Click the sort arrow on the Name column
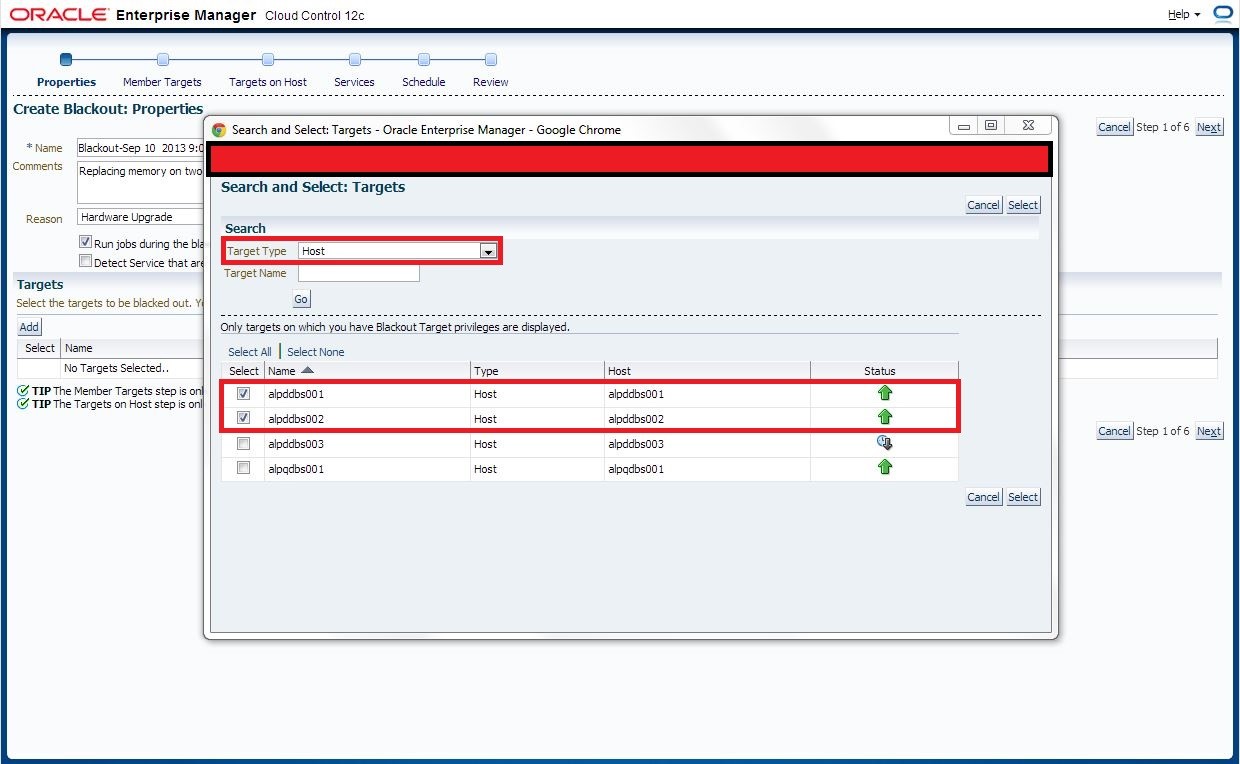Screen dimensions: 1240x764 [x=307, y=370]
